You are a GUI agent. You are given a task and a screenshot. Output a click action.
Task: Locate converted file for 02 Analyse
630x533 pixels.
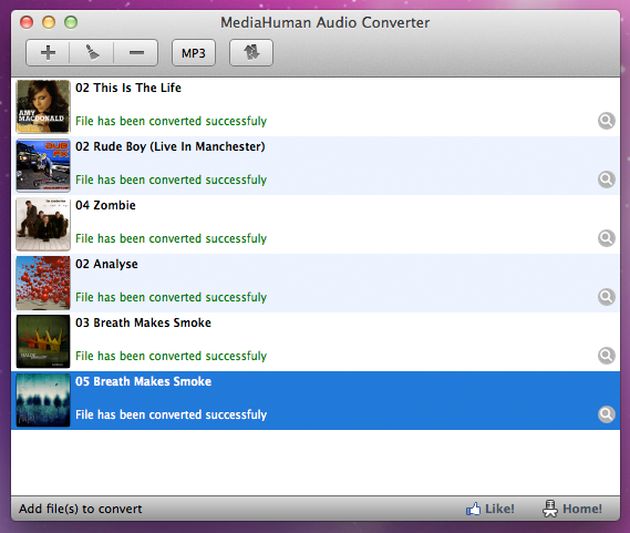coord(606,296)
